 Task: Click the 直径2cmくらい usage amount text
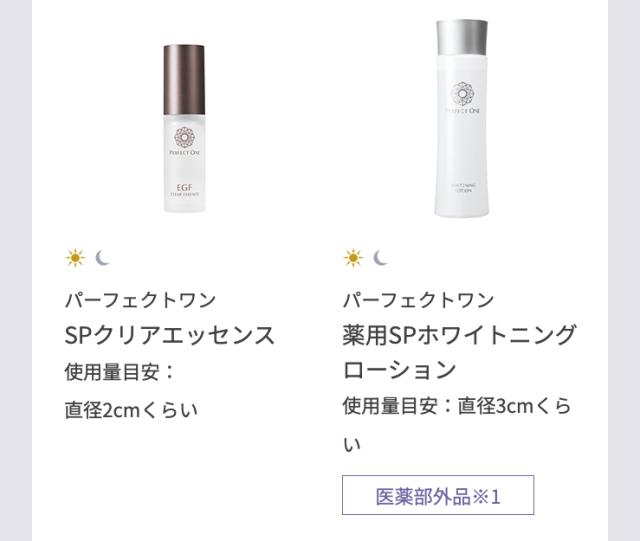click(x=131, y=410)
